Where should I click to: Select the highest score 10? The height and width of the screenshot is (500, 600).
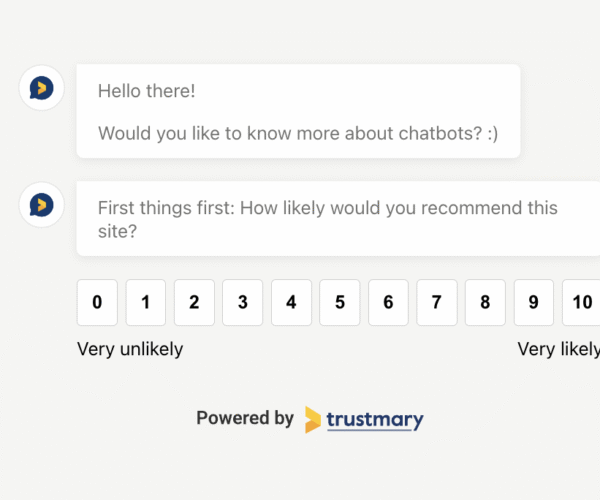point(581,302)
